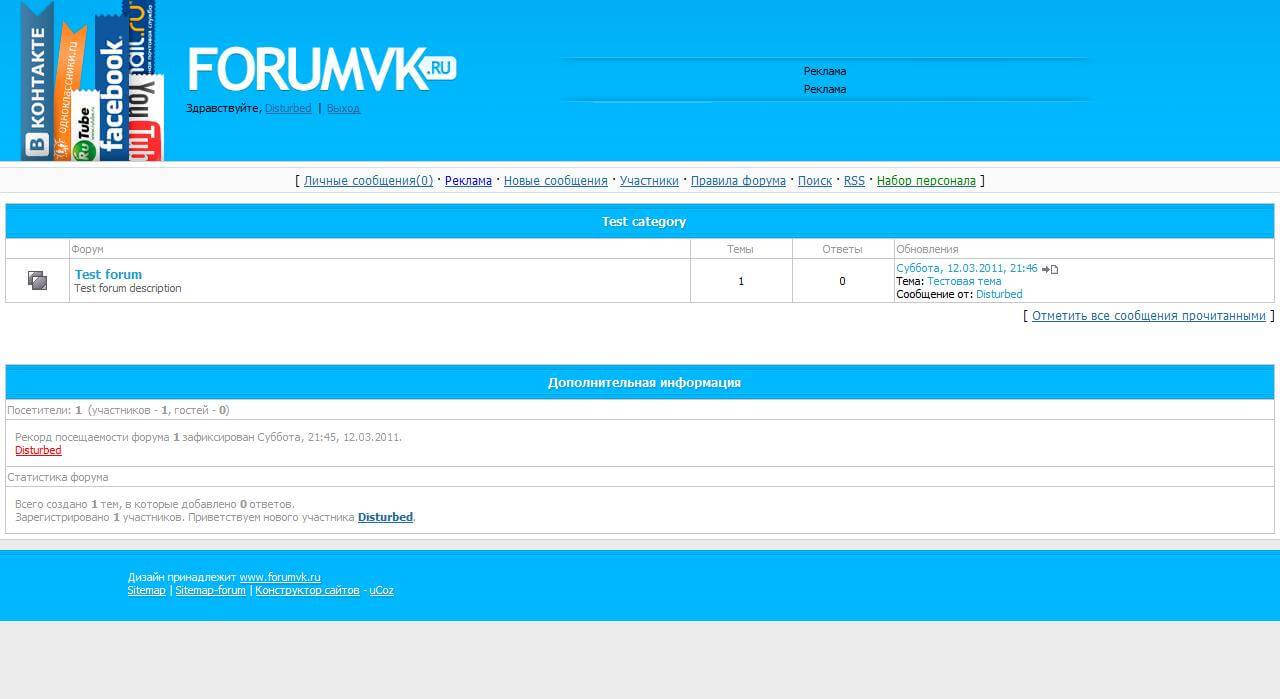The image size is (1280, 699).
Task: Click the Поиск search link
Action: tap(814, 181)
